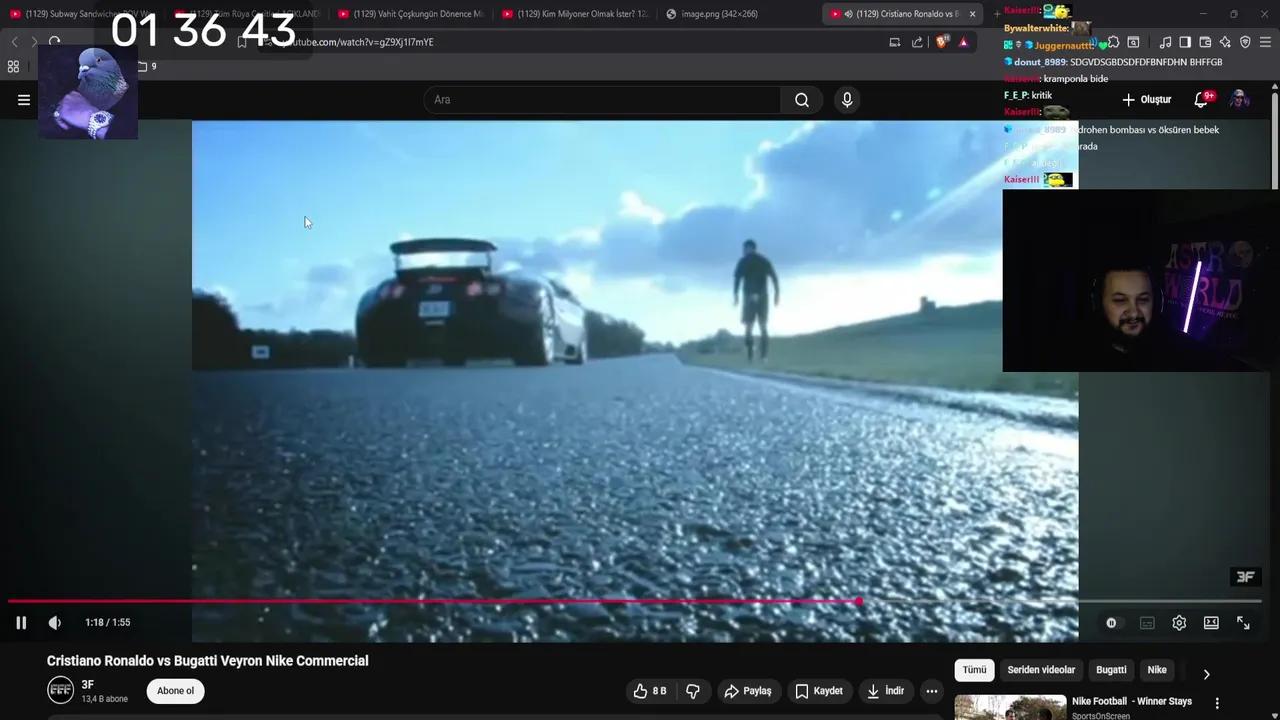Open the bookmarks folder labeled 9

[x=147, y=67]
